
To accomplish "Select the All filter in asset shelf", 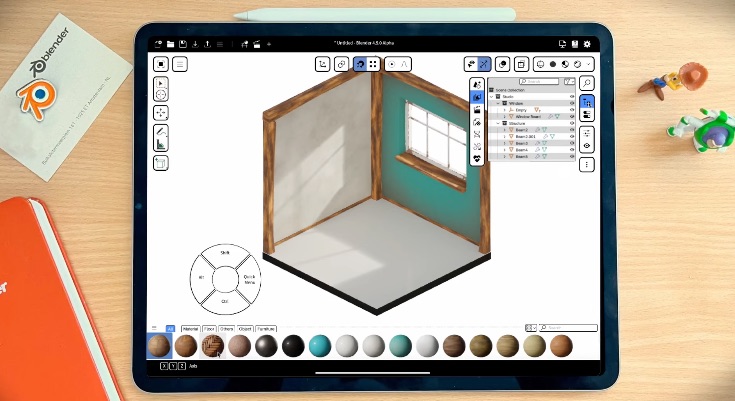I will click(171, 329).
